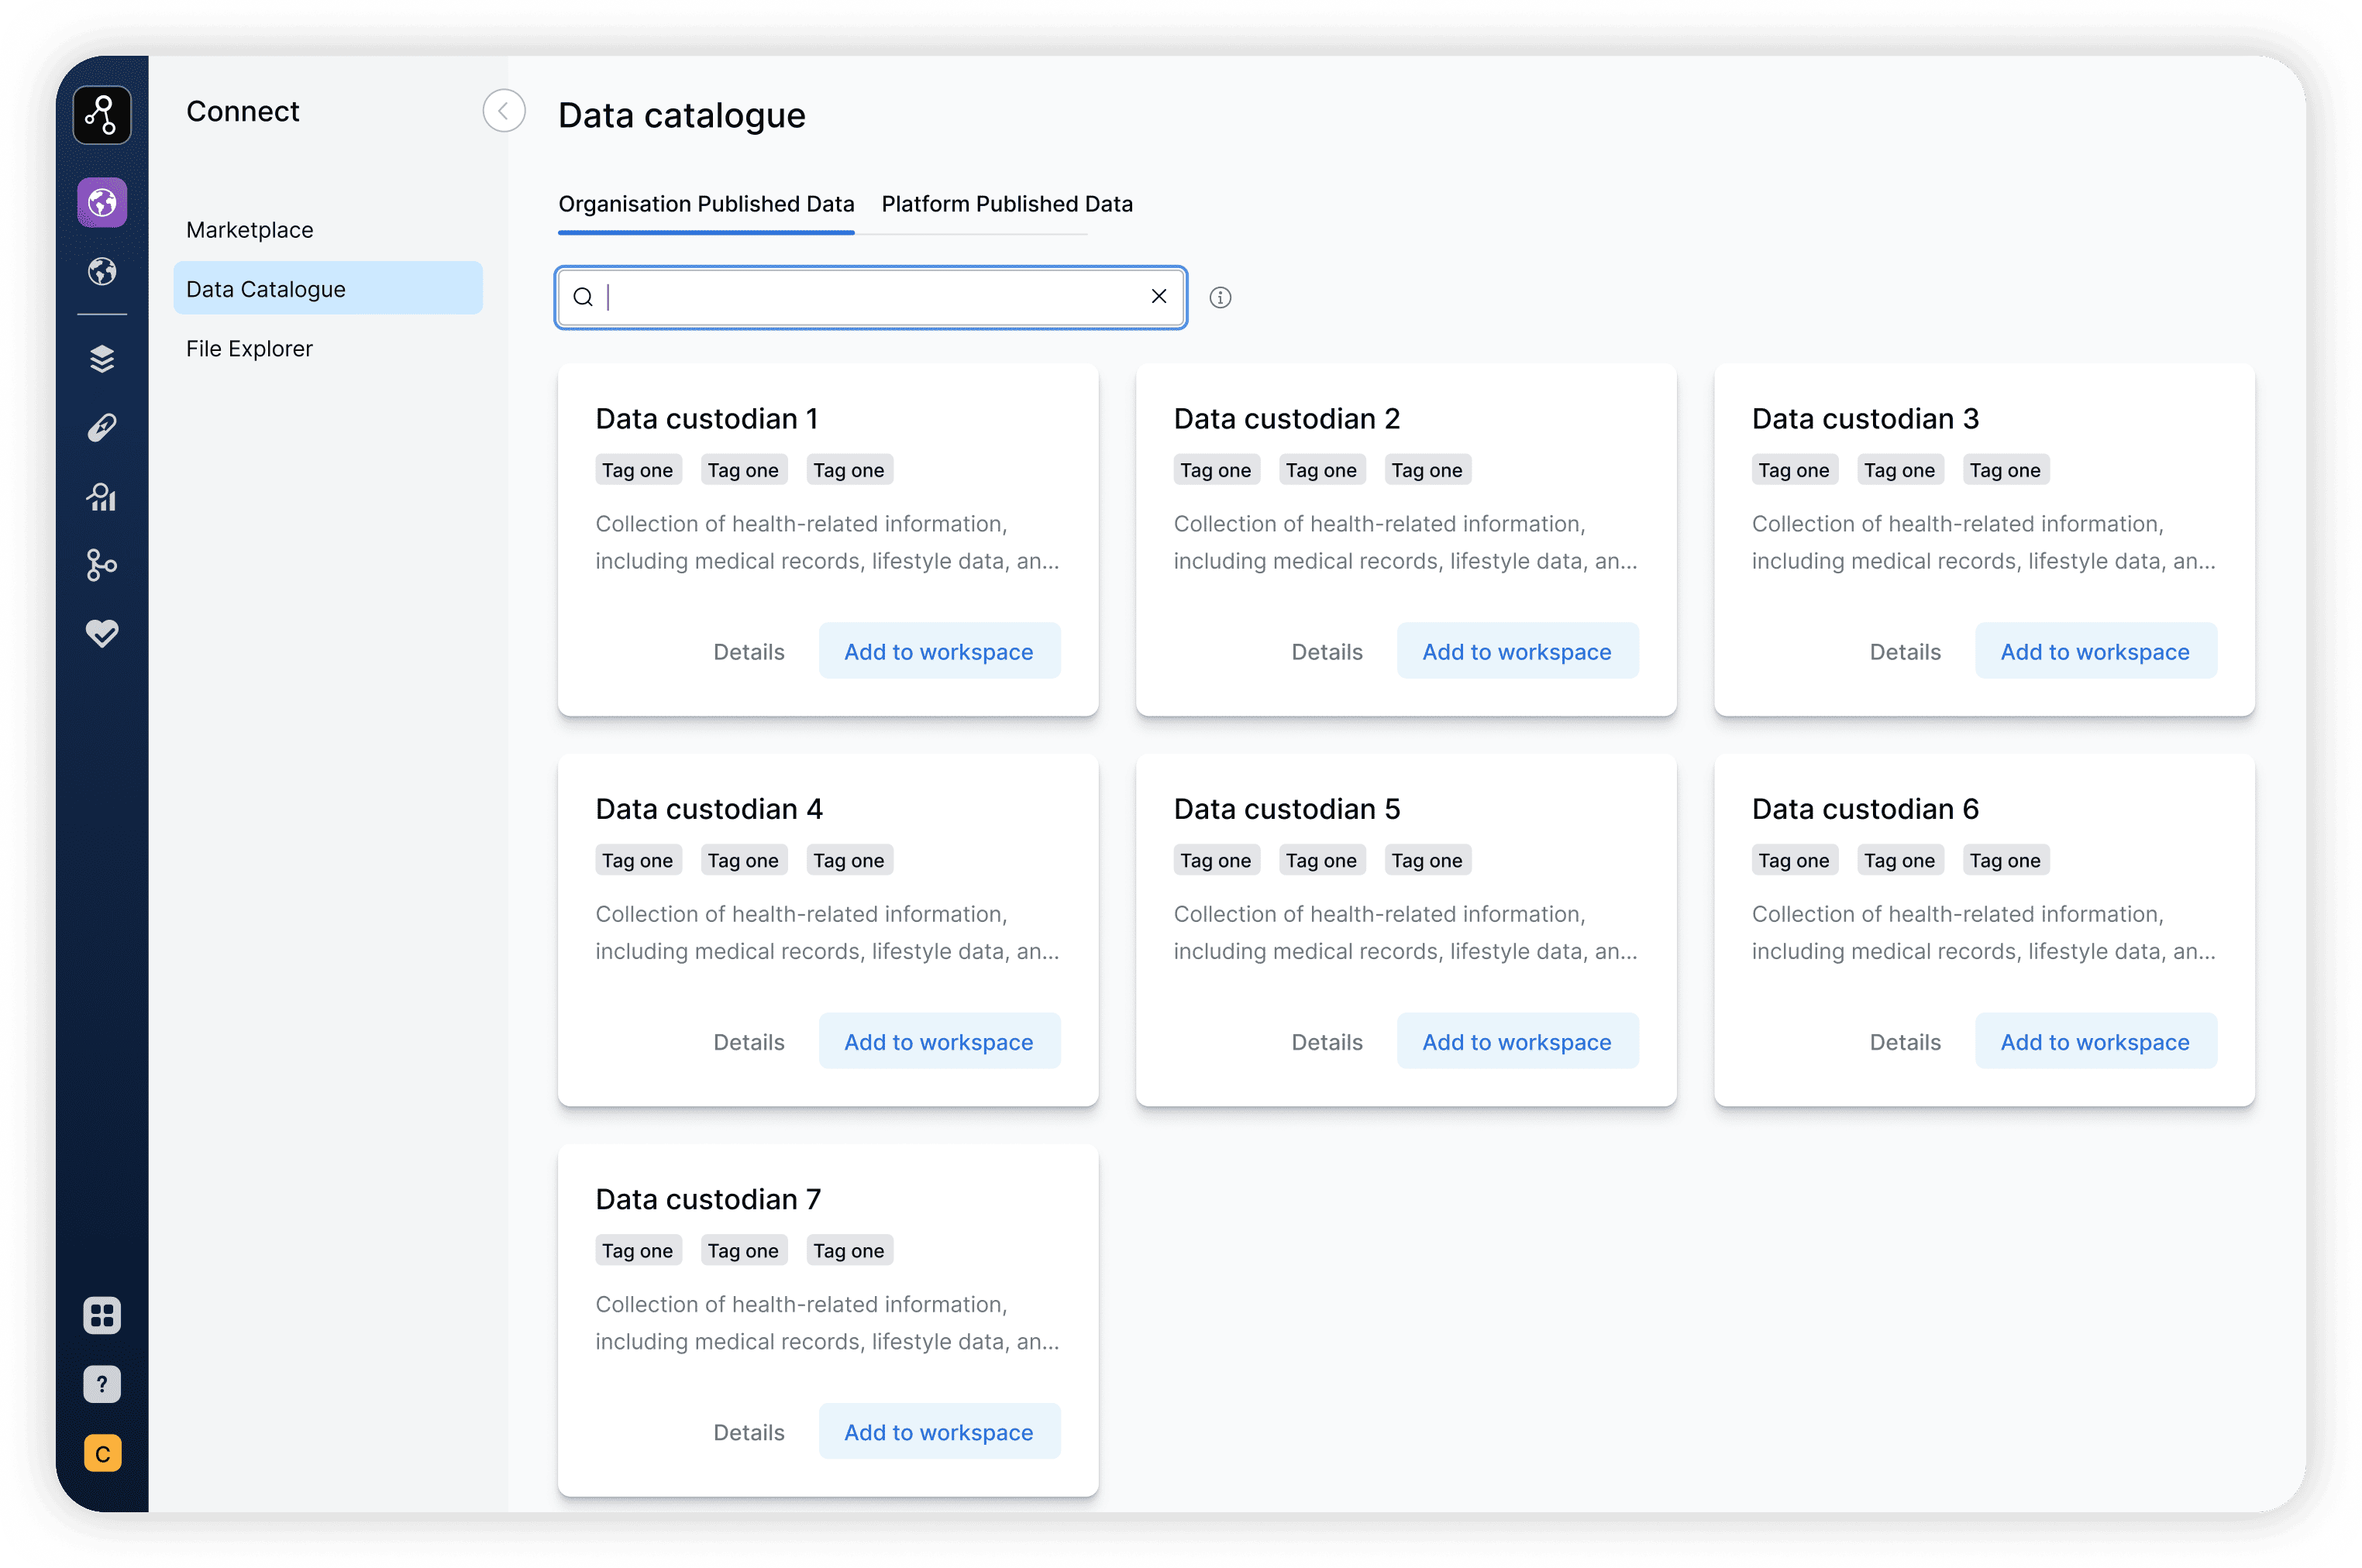This screenshot has height=1568, width=2362.
Task: Click the Data custodian 4 card title
Action: click(x=709, y=808)
